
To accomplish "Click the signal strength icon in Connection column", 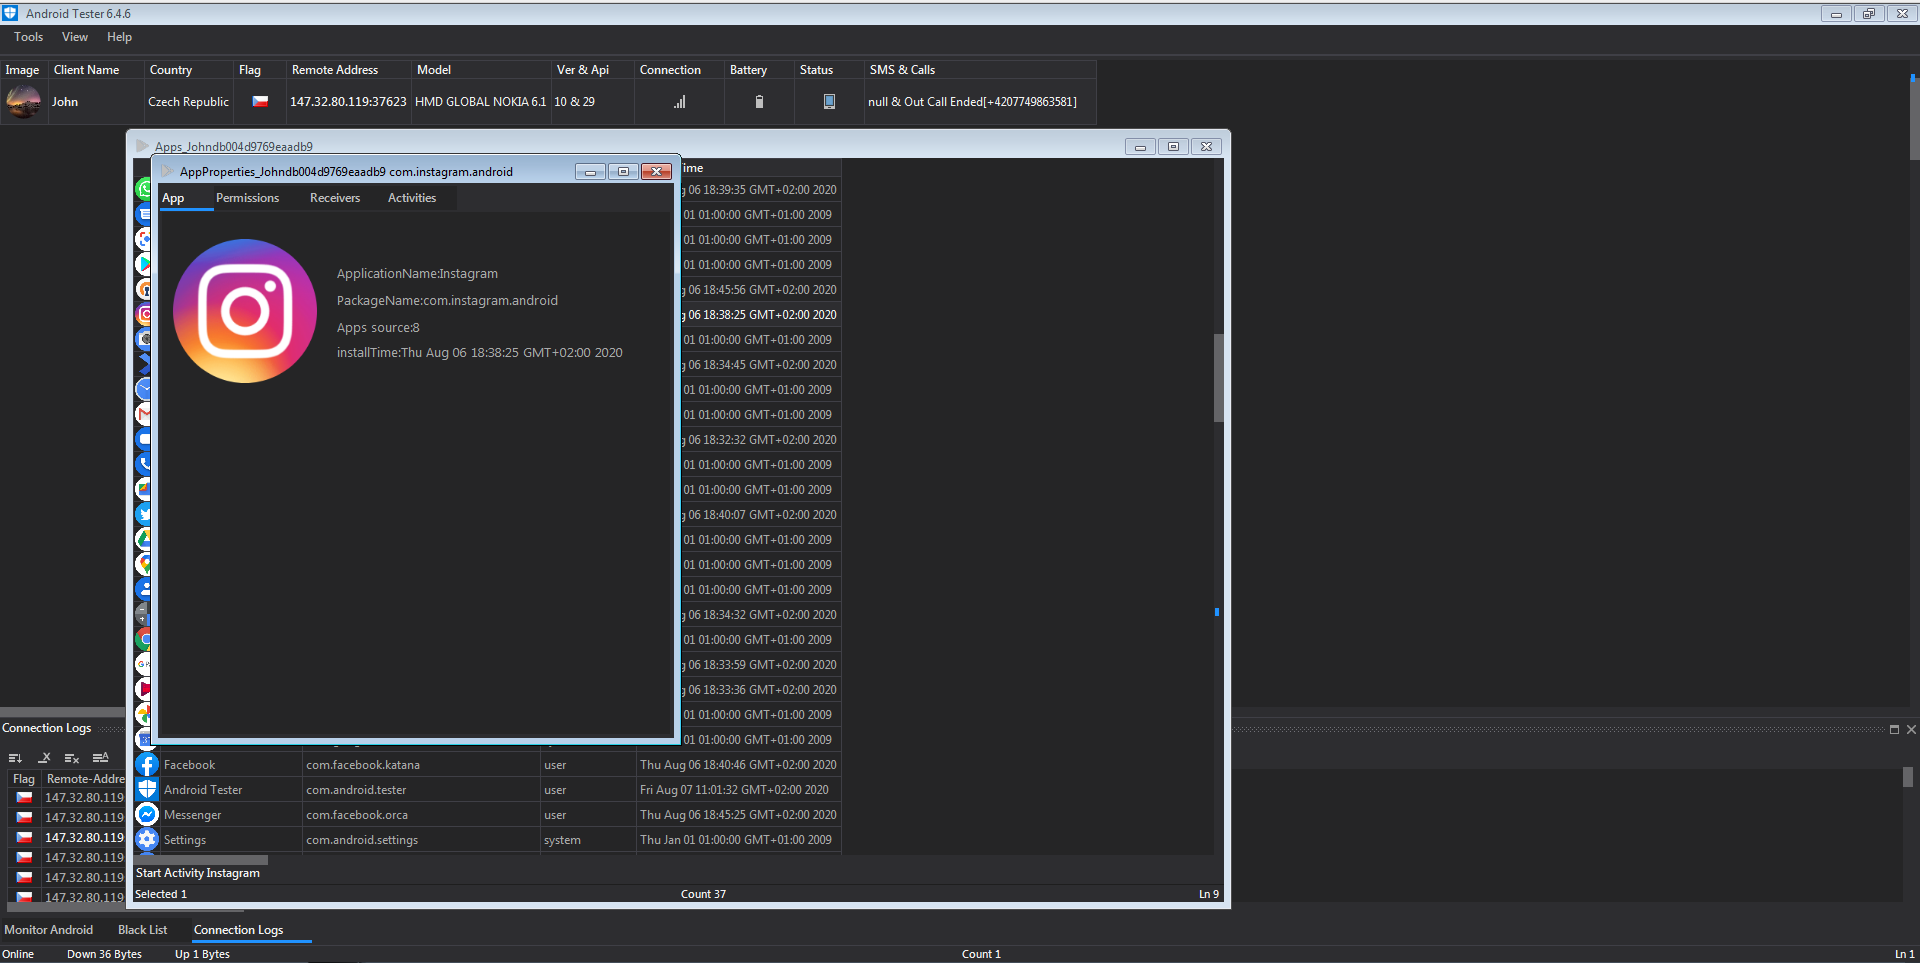I will point(680,102).
